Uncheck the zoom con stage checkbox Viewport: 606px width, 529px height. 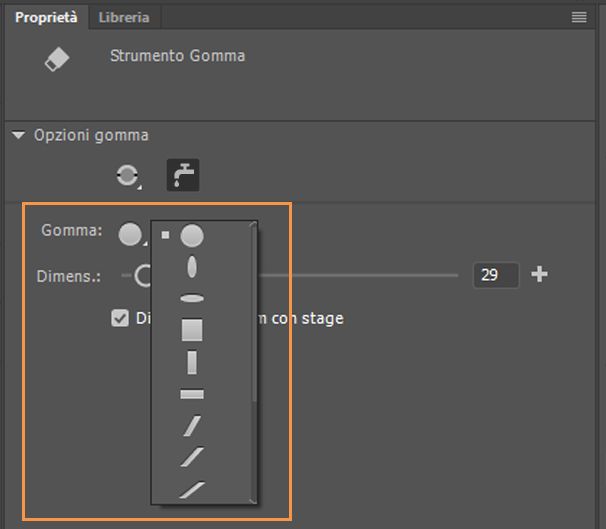pyautogui.click(x=120, y=318)
